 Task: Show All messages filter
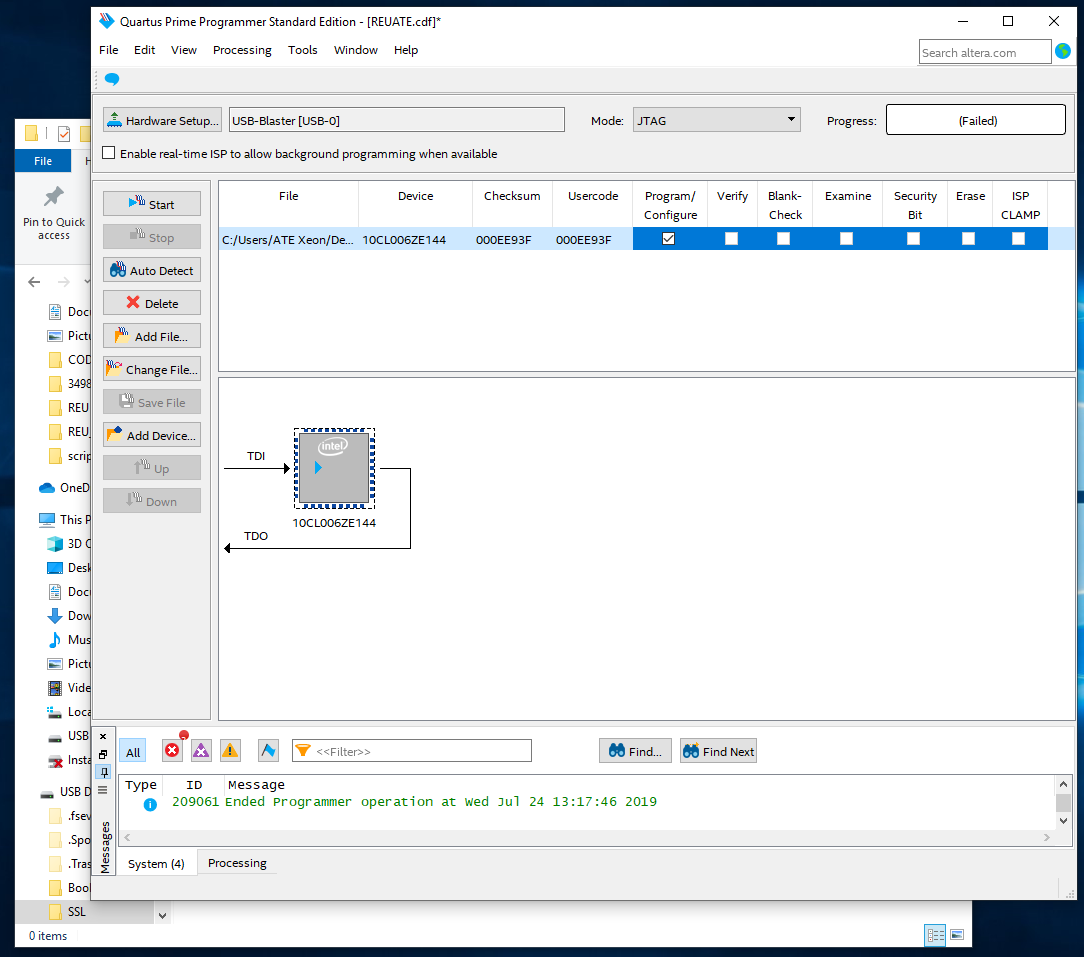[133, 752]
